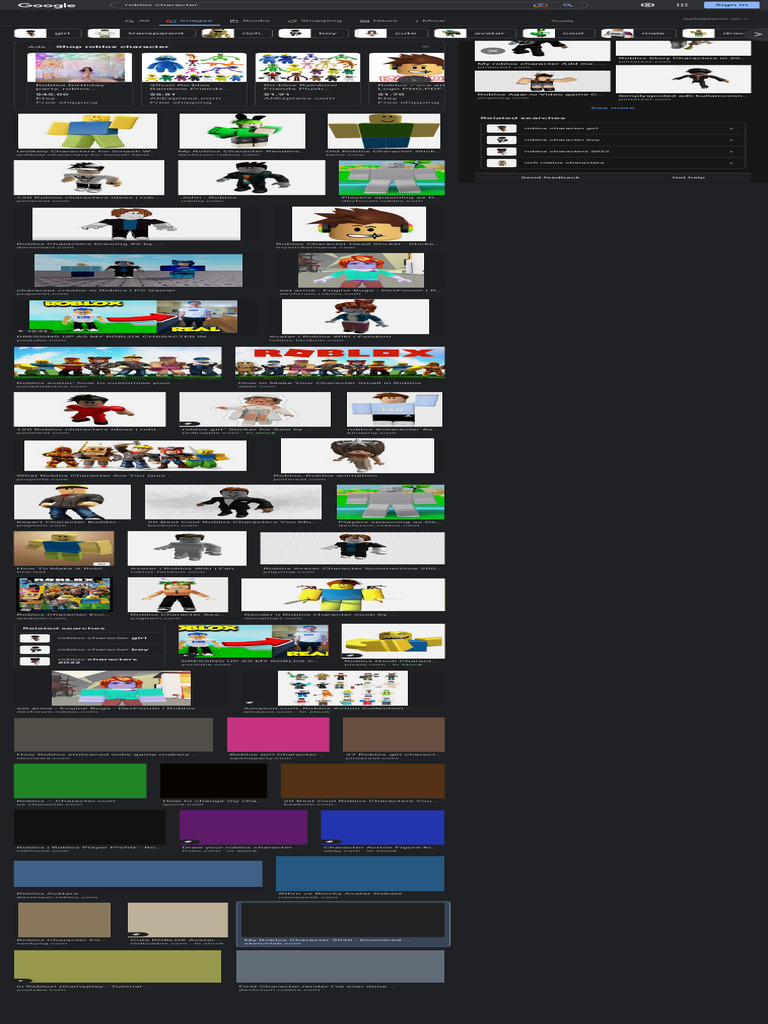The height and width of the screenshot is (1024, 768).
Task: Select the 'avatar' filter chip
Action: 475,33
